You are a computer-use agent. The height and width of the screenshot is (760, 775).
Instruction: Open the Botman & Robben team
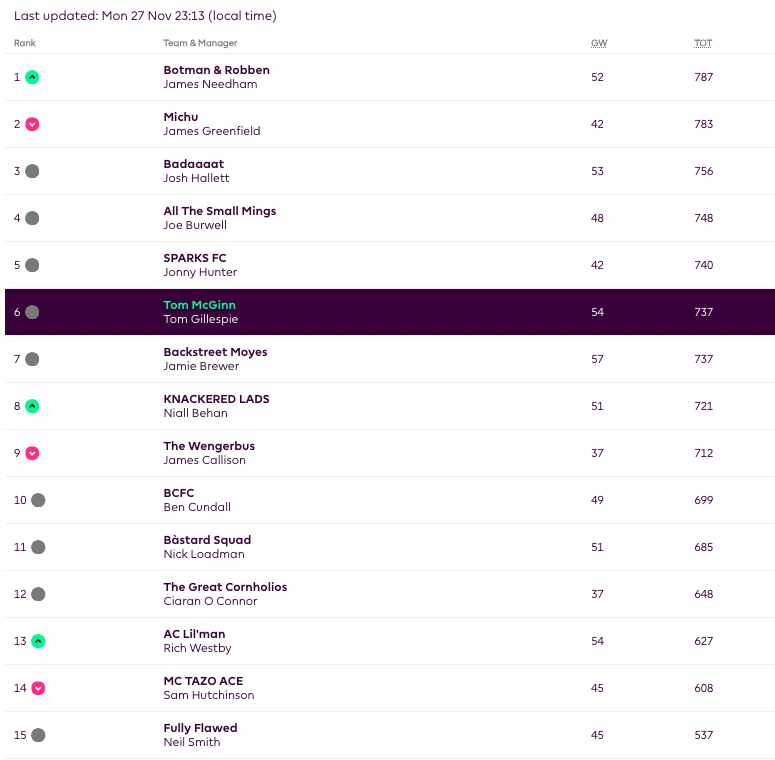coord(216,70)
